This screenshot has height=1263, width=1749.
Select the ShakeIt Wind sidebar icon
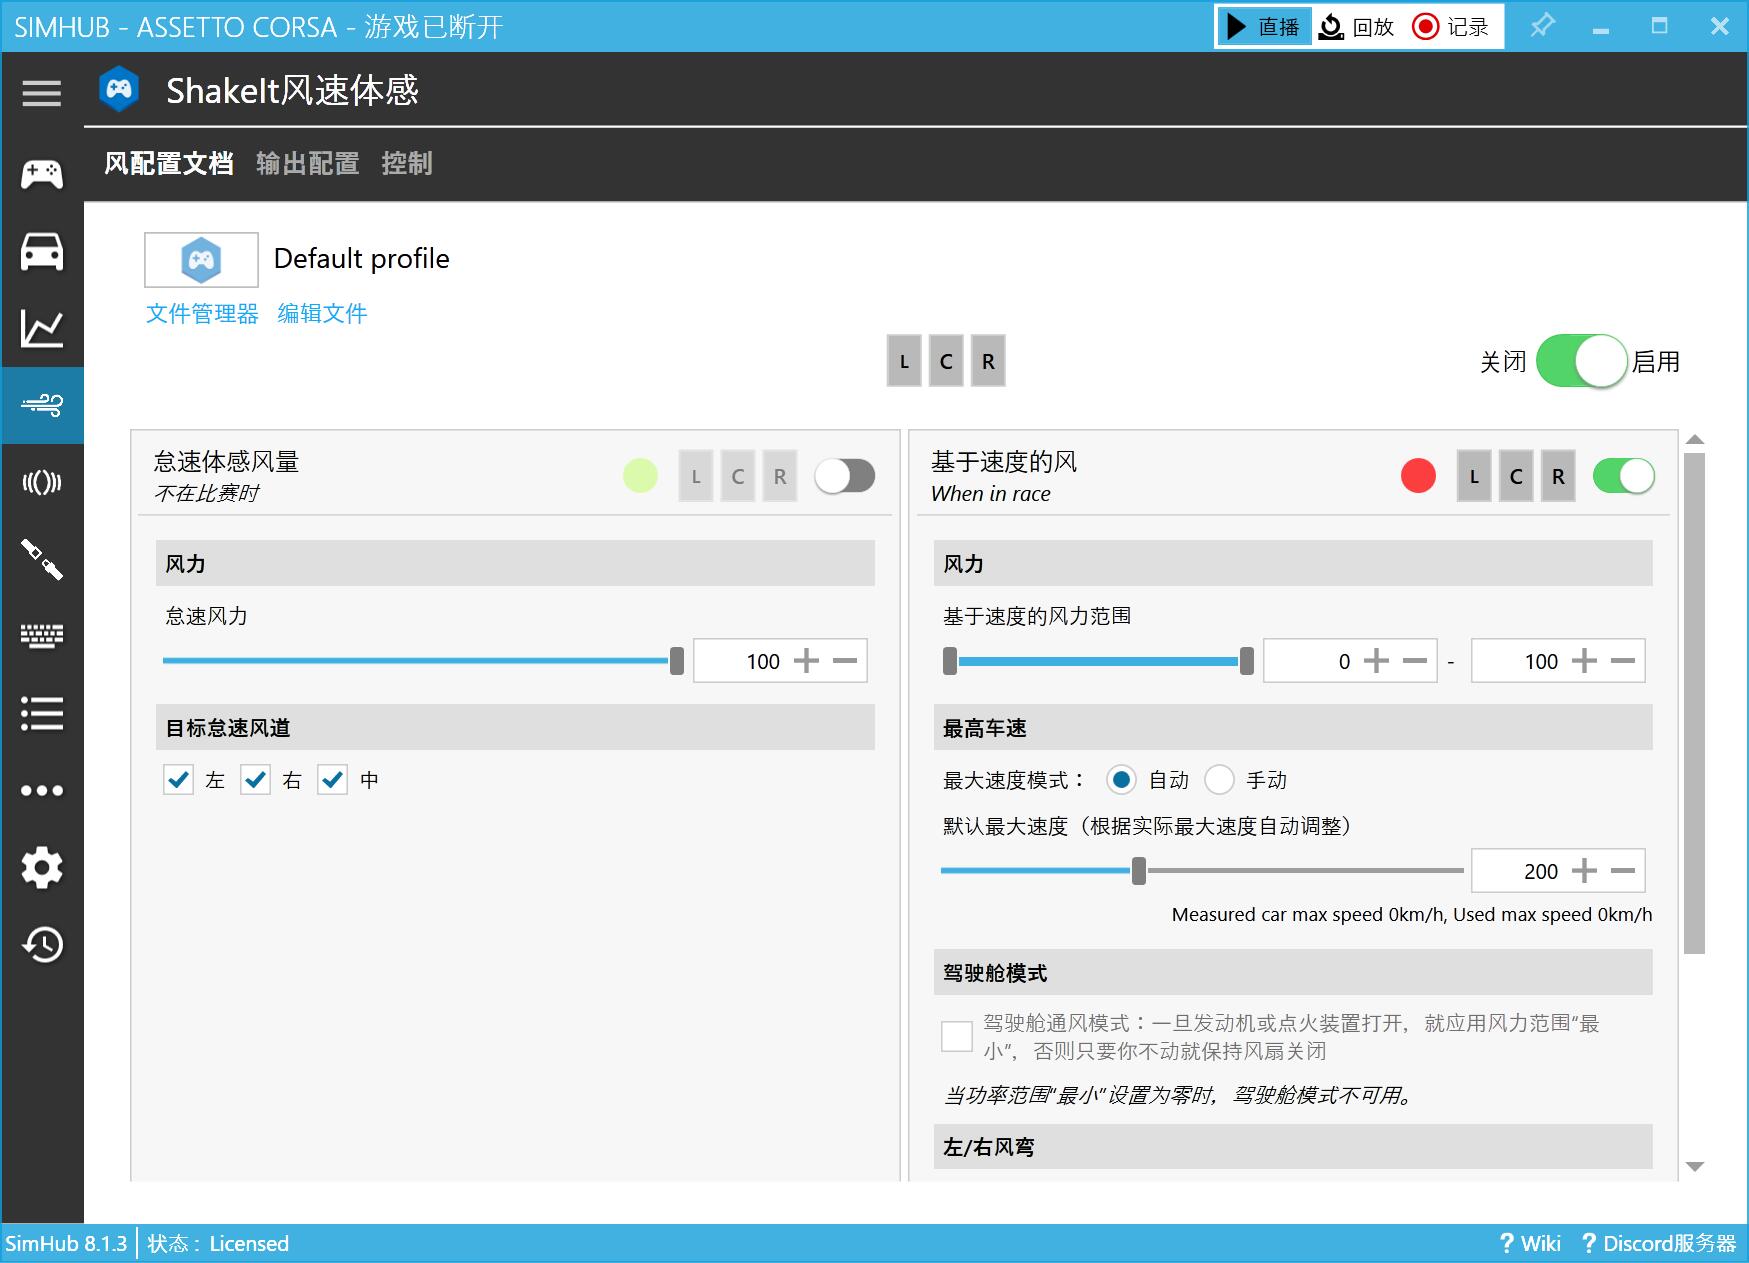42,405
